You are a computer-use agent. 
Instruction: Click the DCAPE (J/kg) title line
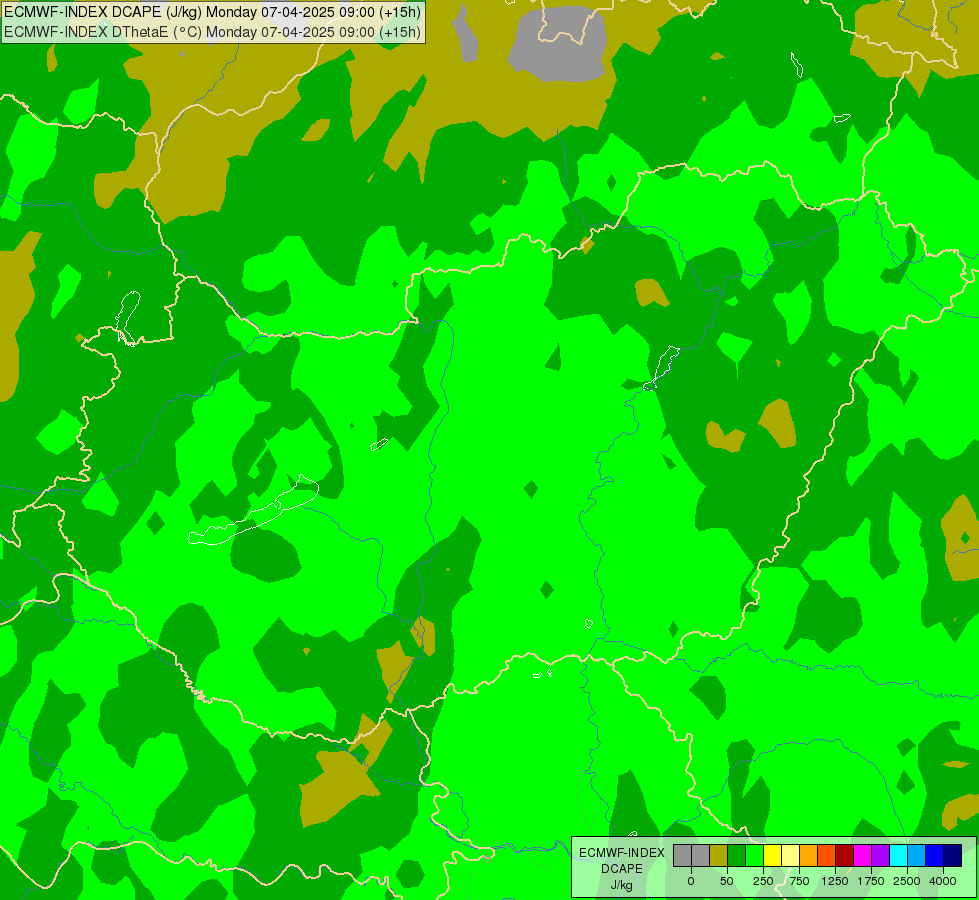[x=212, y=12]
